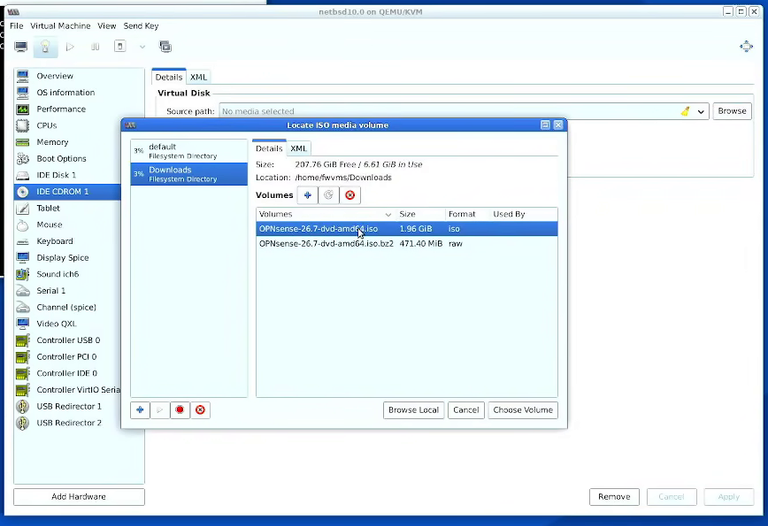
Task: Open the dialog's Details tab
Action: (x=269, y=148)
